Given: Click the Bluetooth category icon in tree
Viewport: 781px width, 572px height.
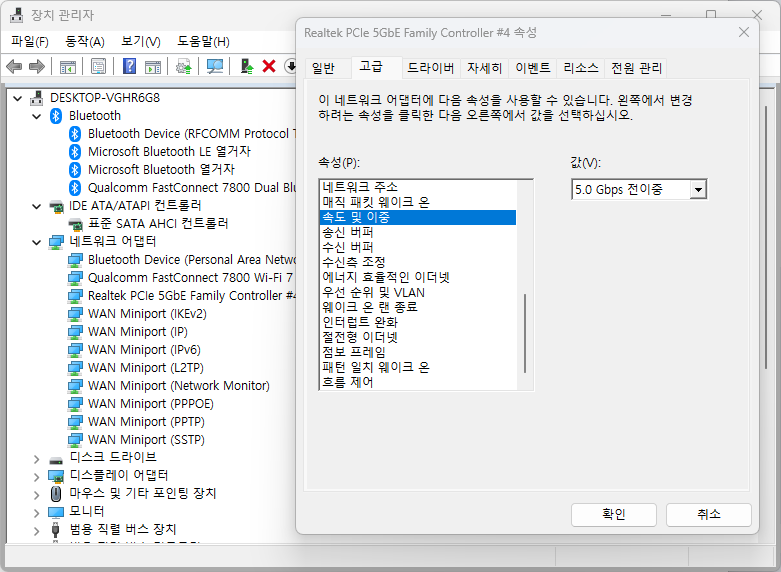Looking at the screenshot, I should point(56,116).
